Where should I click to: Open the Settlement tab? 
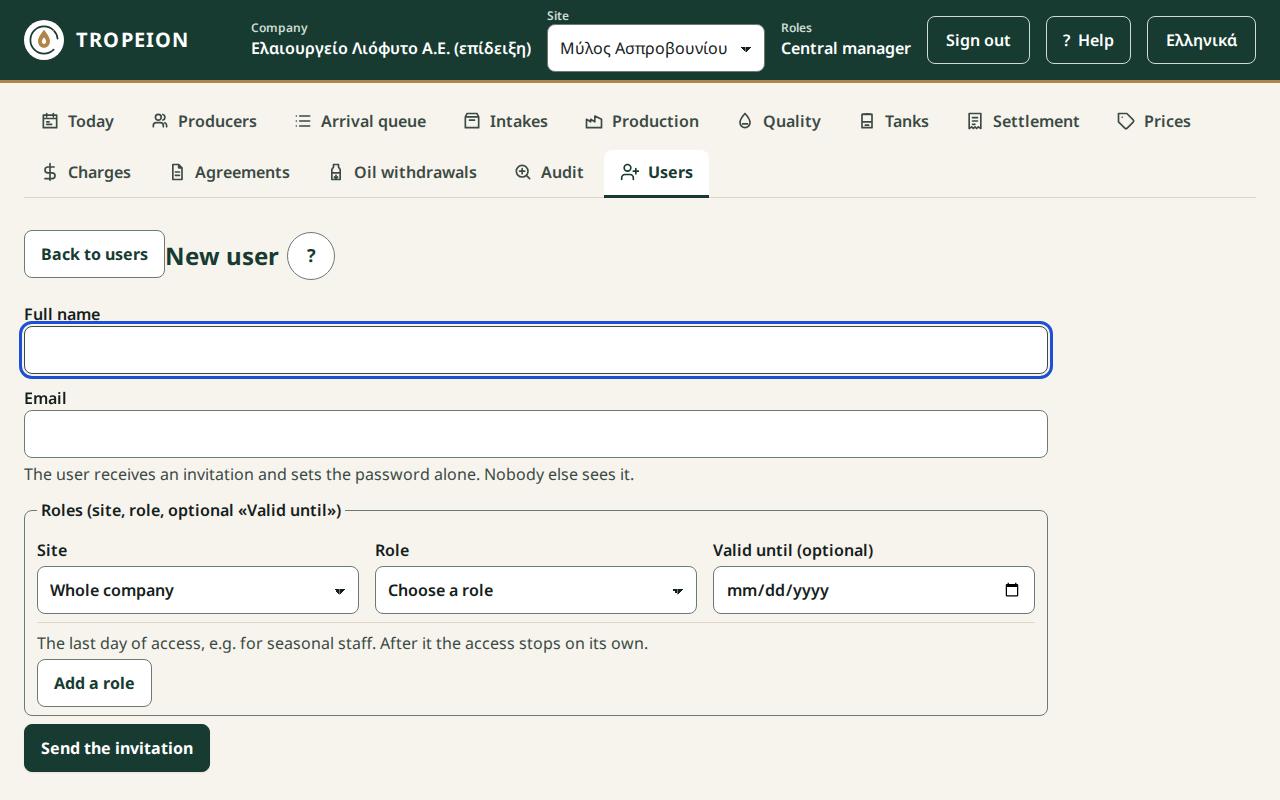coord(1023,121)
